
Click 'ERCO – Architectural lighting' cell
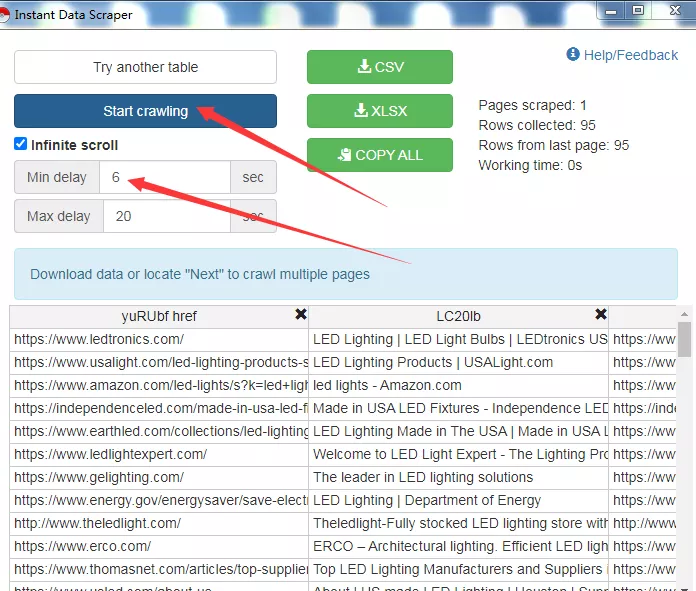[x=458, y=547]
